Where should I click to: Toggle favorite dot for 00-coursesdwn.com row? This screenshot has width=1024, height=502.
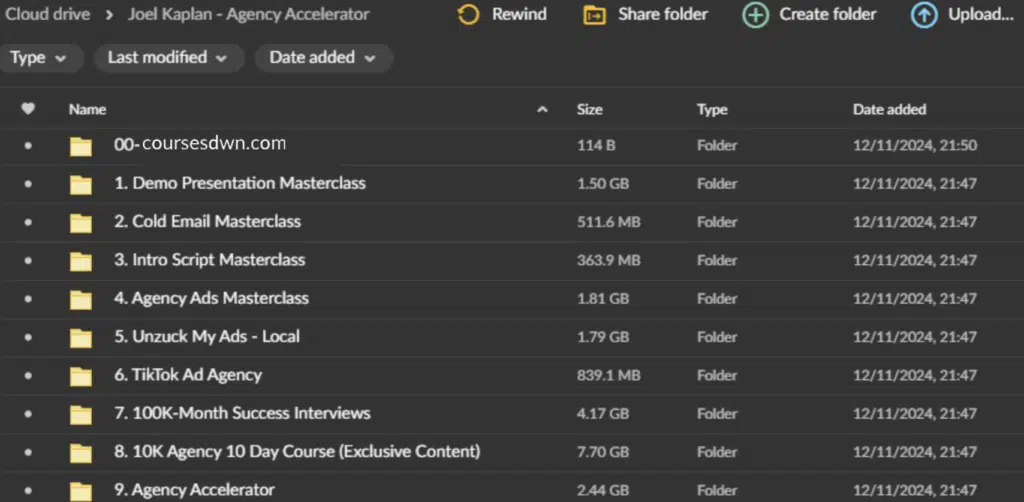point(27,146)
